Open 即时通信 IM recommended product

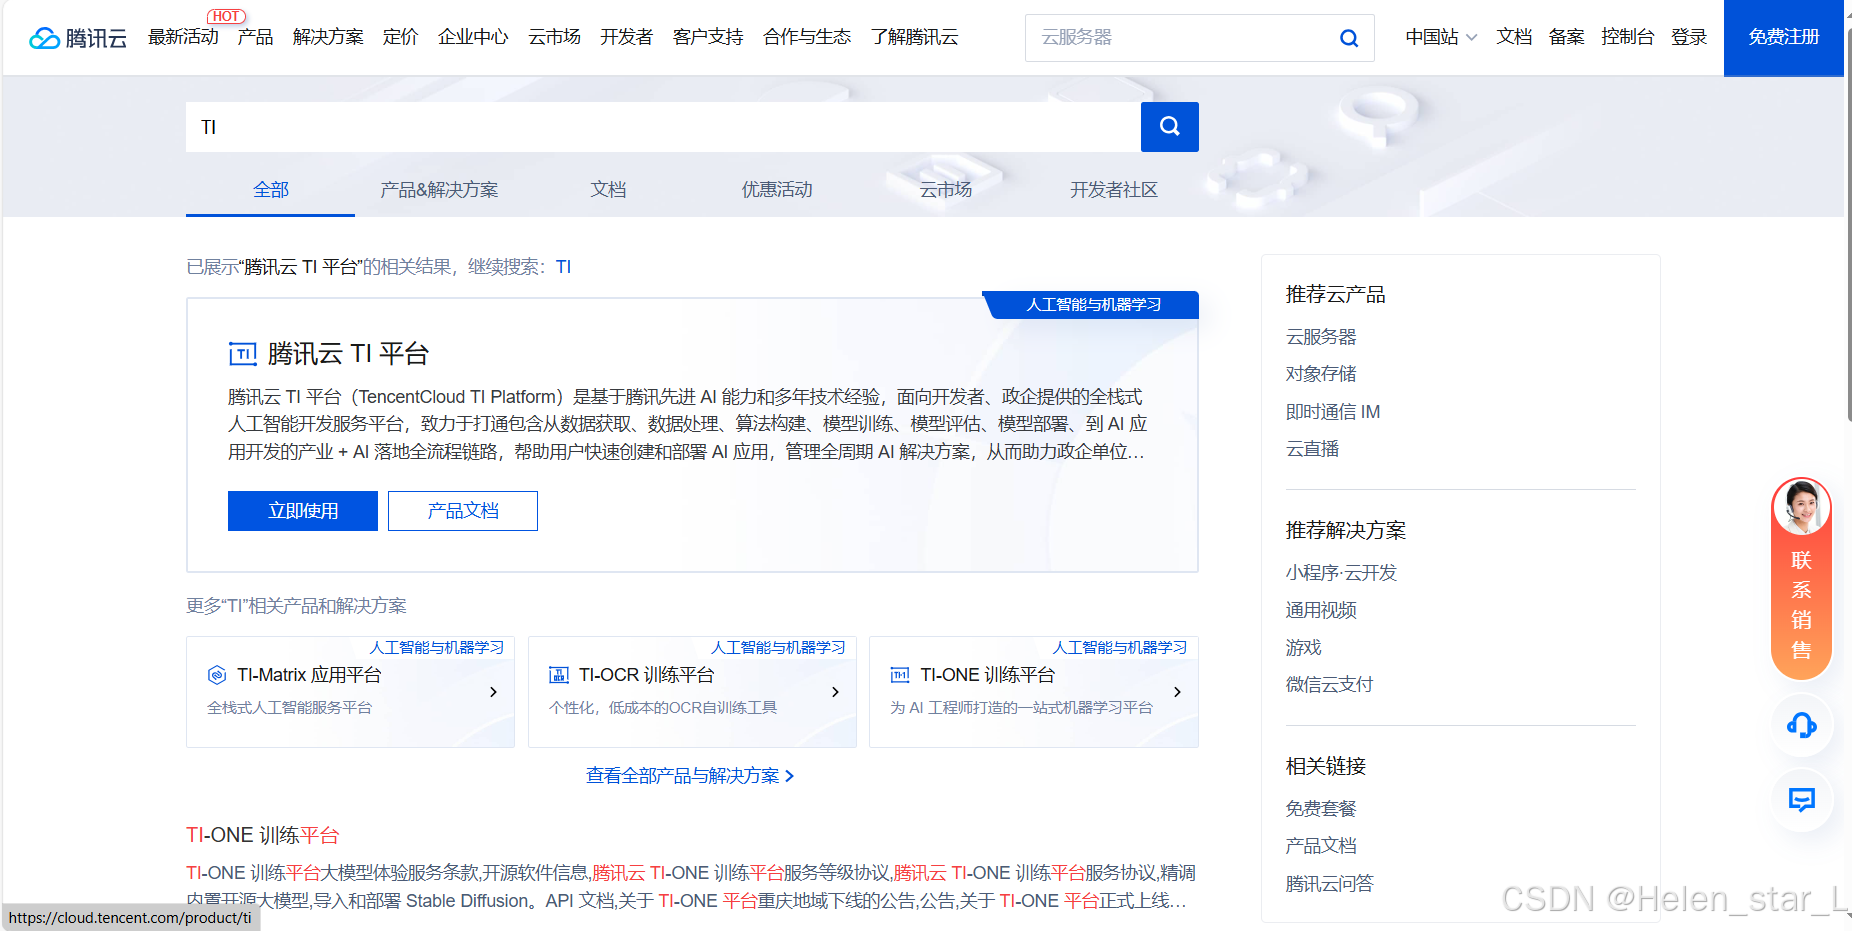click(1333, 412)
